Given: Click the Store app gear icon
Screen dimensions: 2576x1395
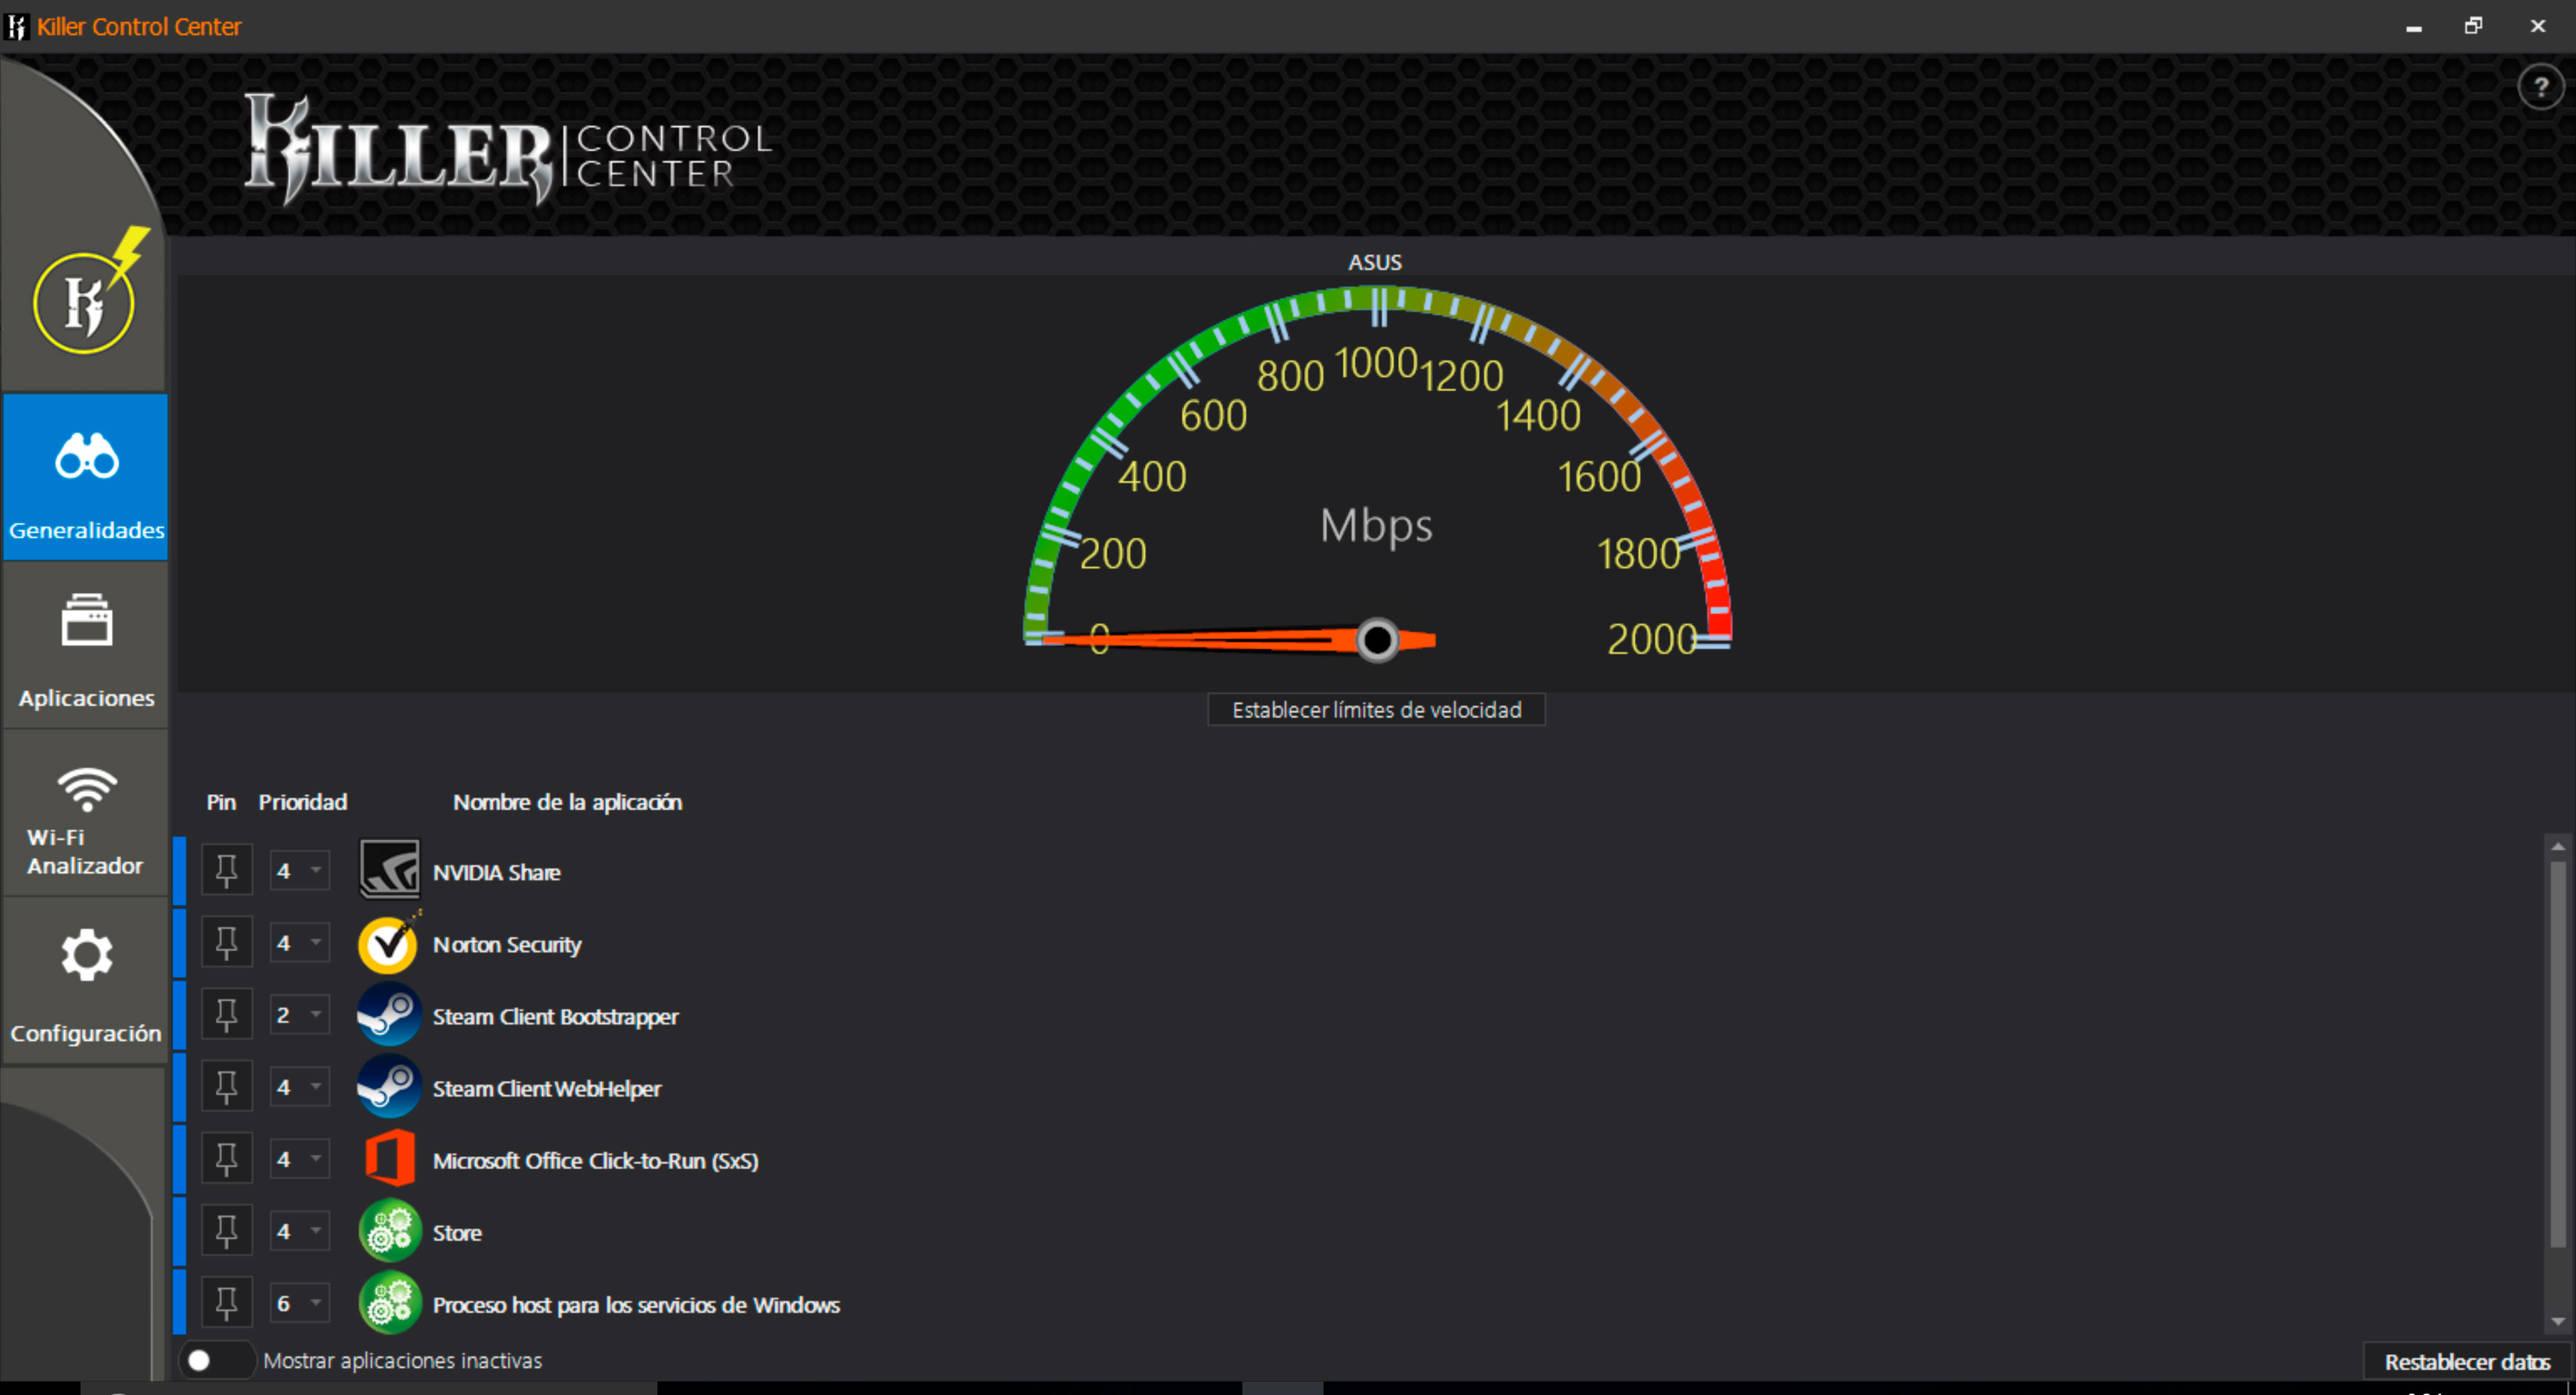Looking at the screenshot, I should (x=389, y=1231).
